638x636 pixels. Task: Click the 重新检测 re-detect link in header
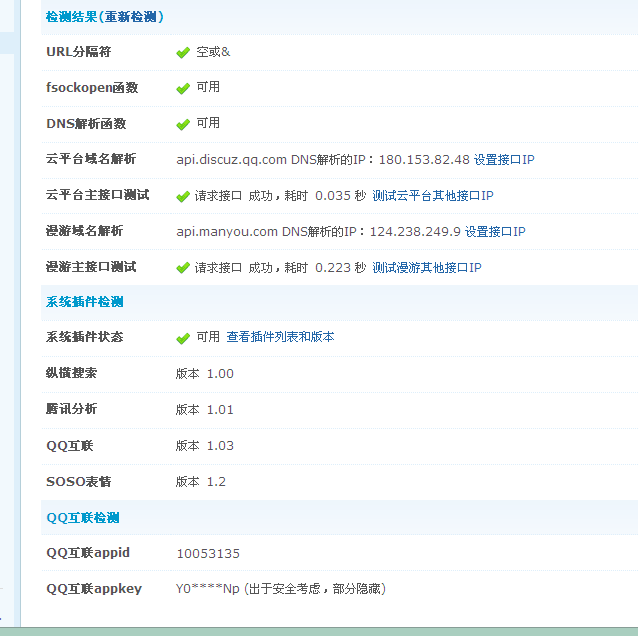click(x=131, y=17)
